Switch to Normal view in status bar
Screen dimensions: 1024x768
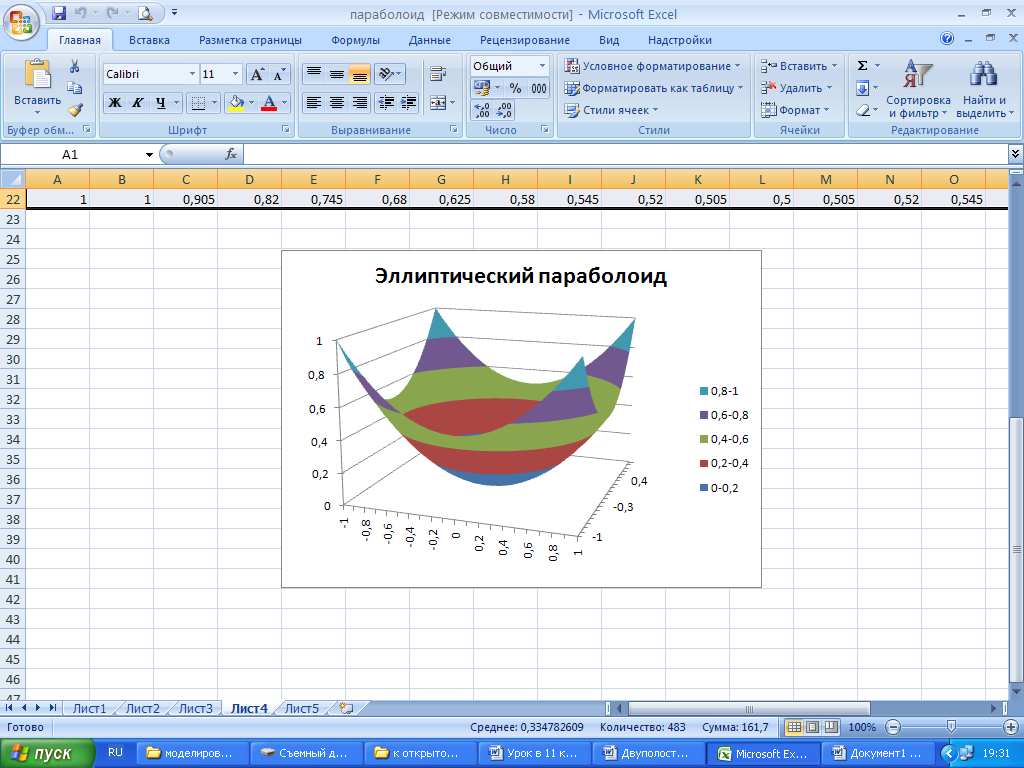[794, 727]
